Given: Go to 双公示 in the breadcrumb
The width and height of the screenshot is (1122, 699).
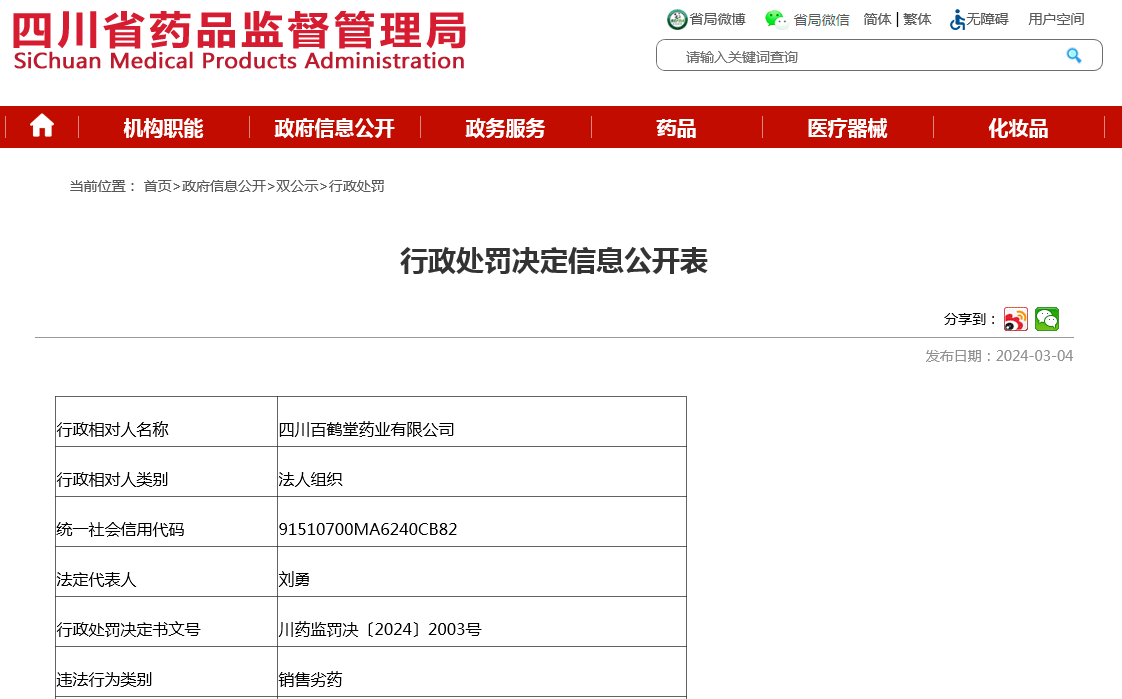Looking at the screenshot, I should pos(297,186).
